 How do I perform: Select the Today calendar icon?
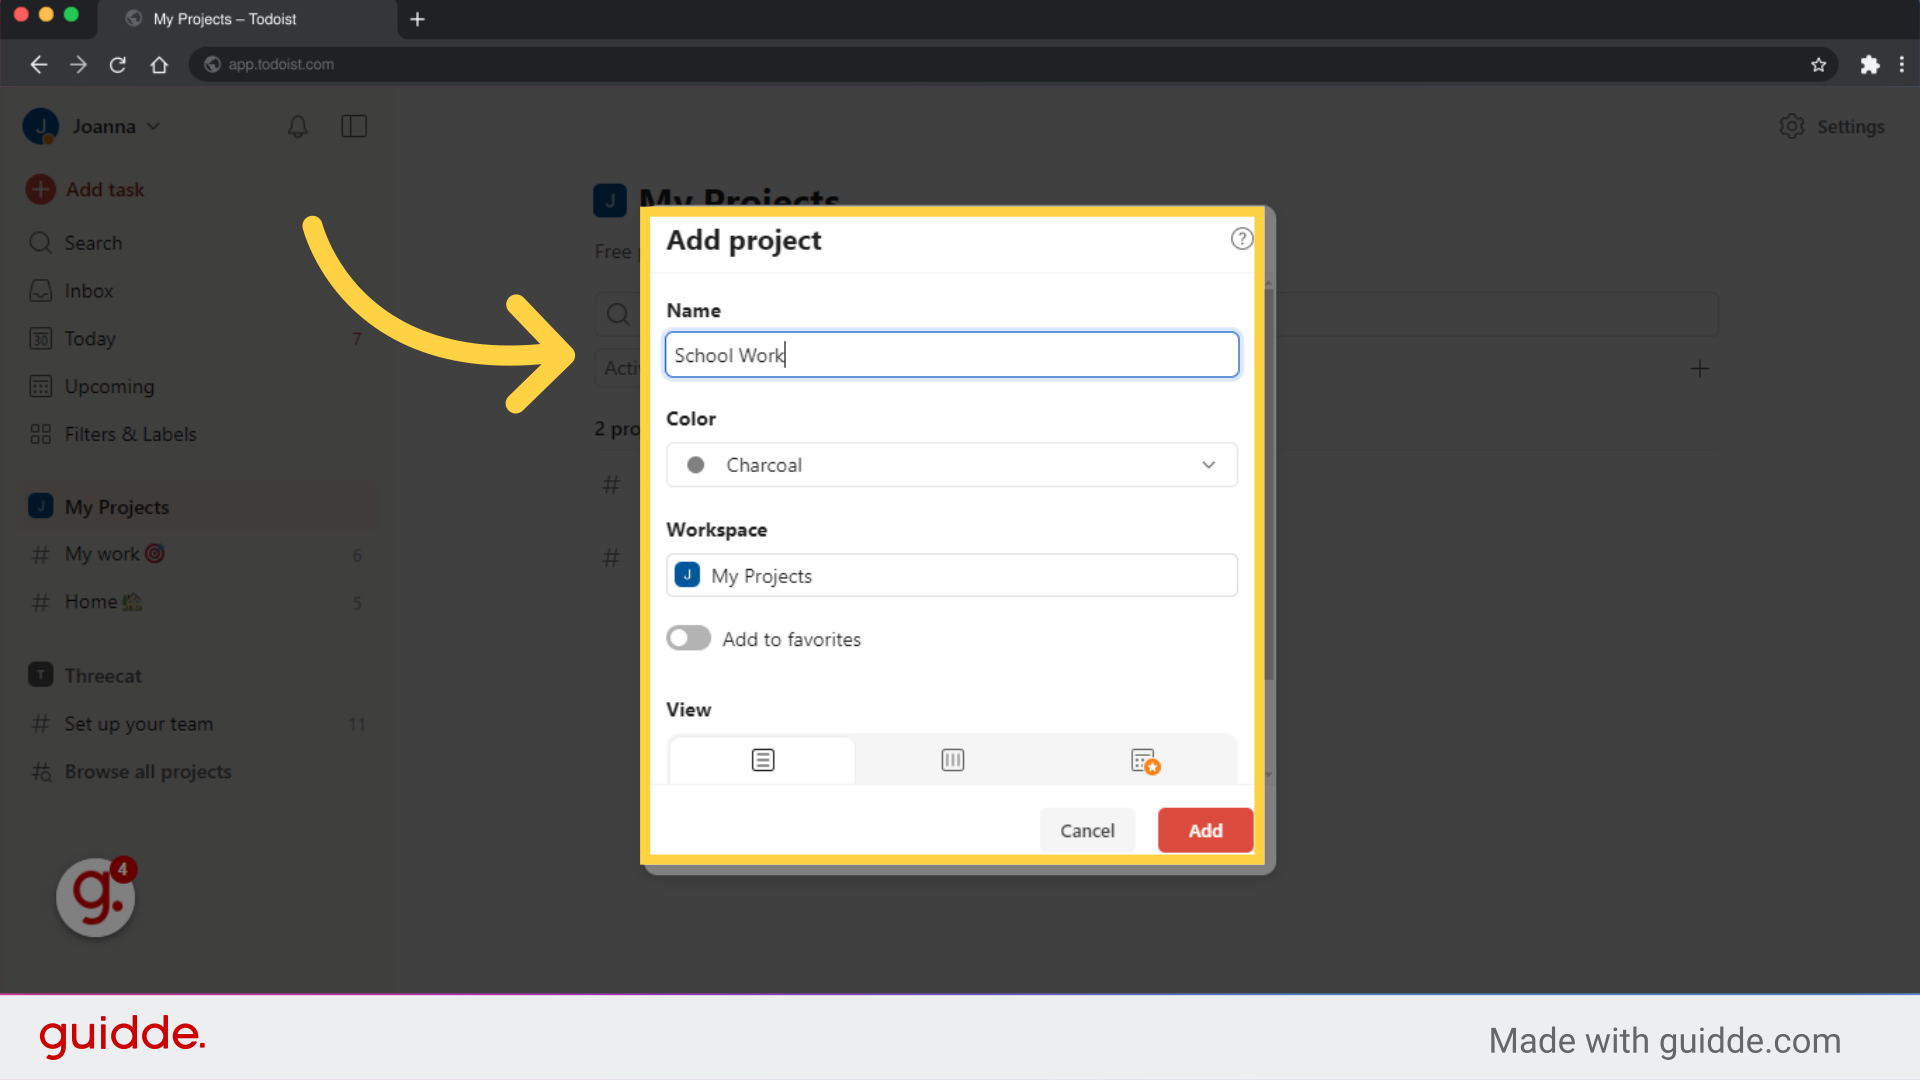tap(40, 338)
